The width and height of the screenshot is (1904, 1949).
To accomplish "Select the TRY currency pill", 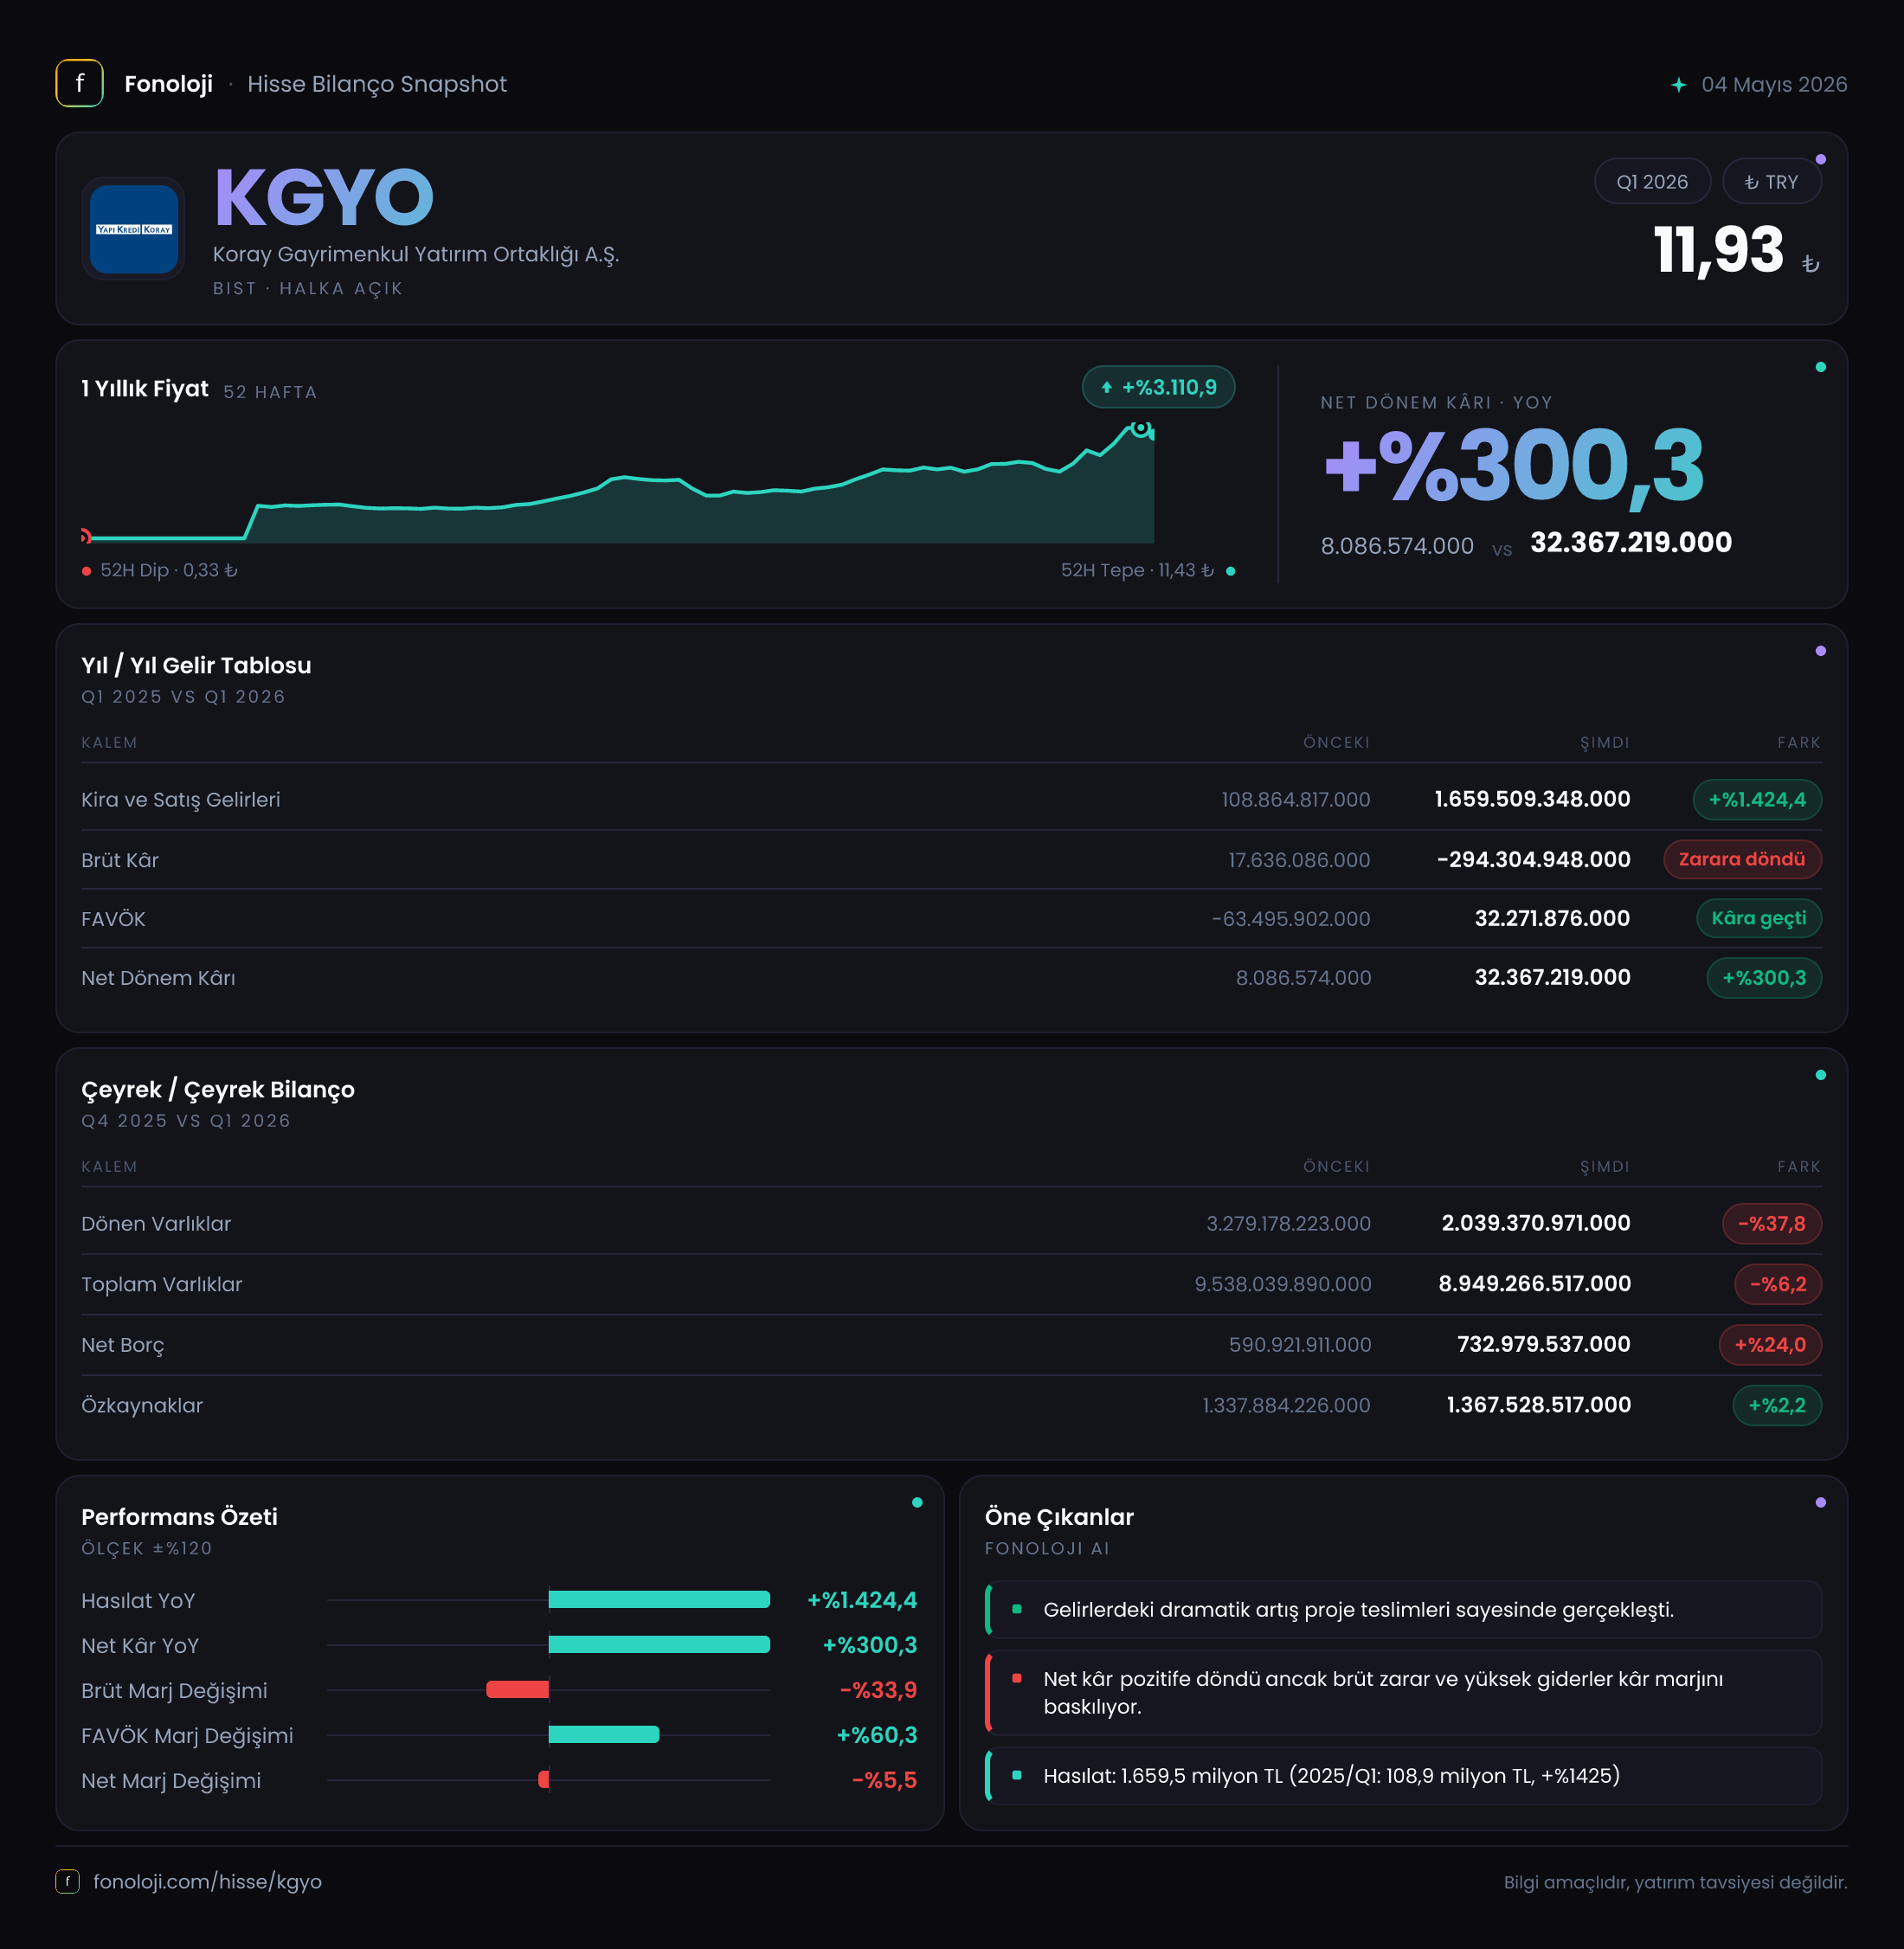I will tap(1771, 182).
